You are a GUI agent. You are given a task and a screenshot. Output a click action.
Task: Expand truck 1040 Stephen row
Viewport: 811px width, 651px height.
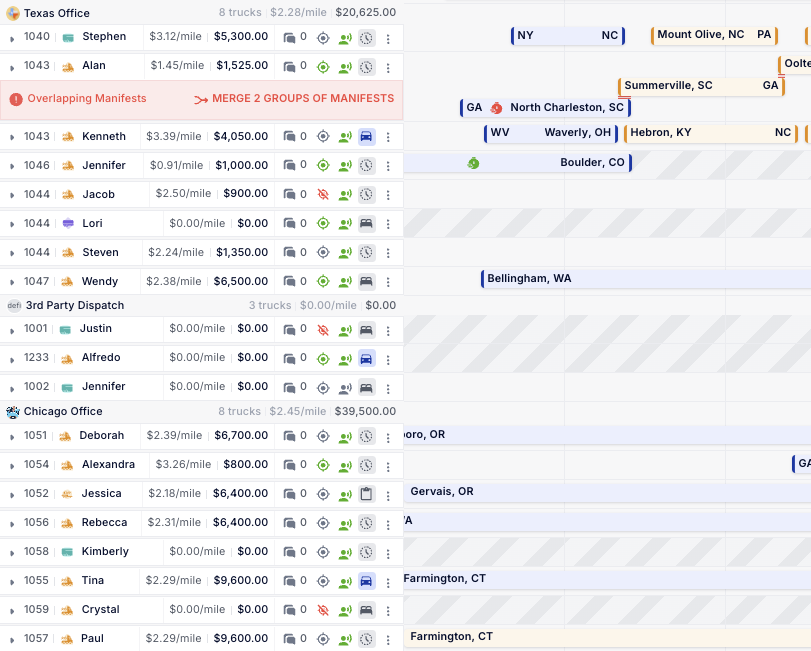click(x=12, y=38)
